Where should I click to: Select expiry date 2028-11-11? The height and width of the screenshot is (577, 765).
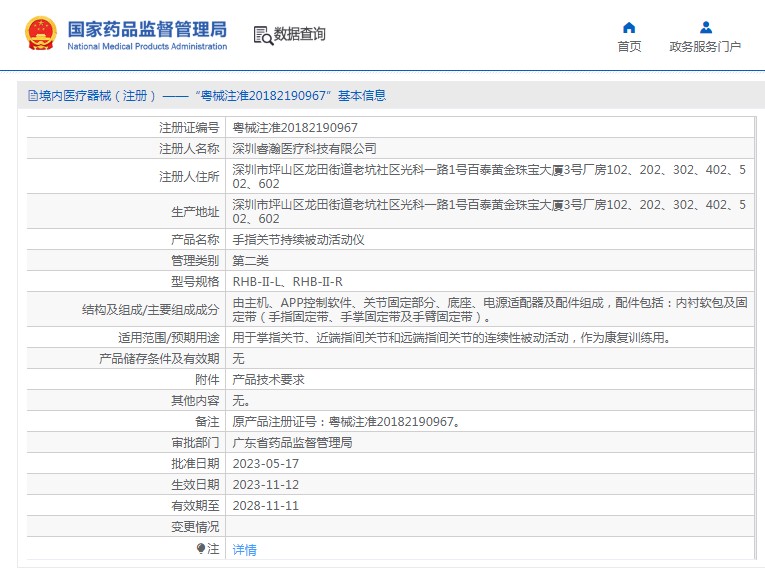(x=265, y=505)
